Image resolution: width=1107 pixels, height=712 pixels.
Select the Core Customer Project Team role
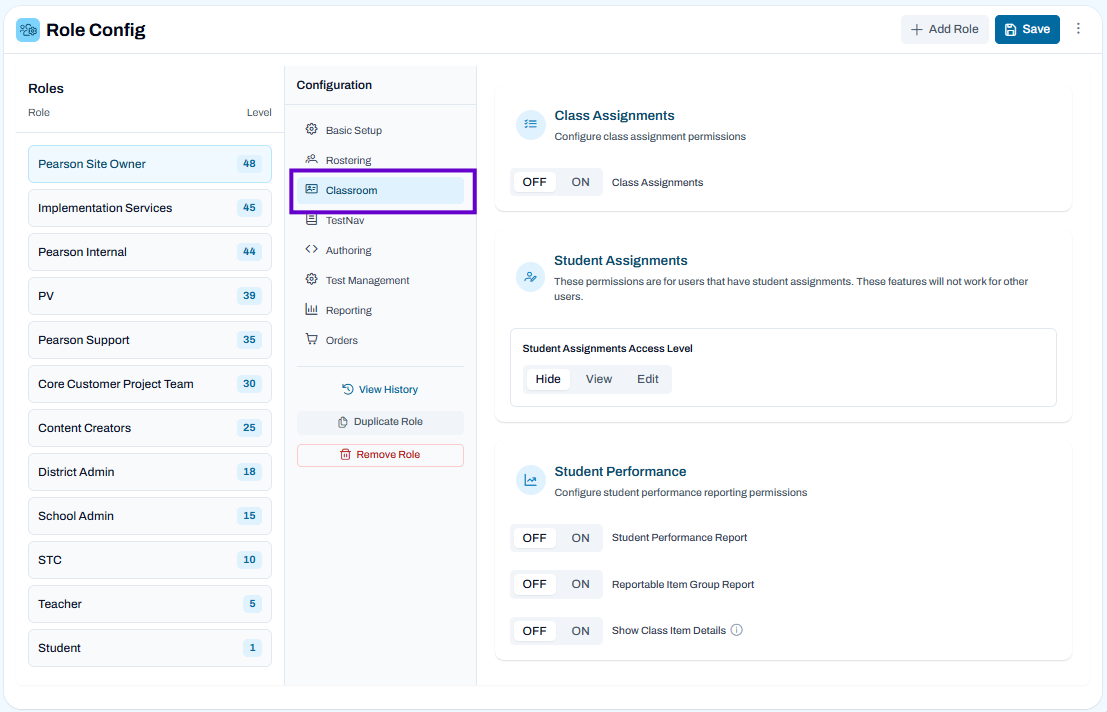pyautogui.click(x=150, y=384)
